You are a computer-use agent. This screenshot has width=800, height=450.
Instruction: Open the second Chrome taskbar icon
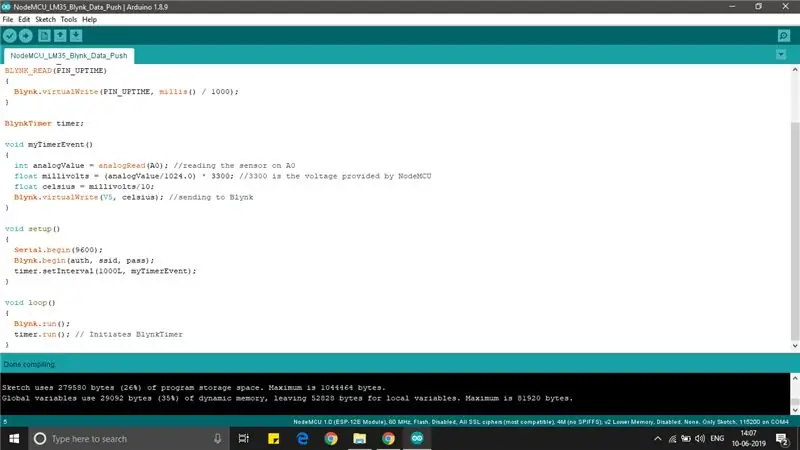388,439
